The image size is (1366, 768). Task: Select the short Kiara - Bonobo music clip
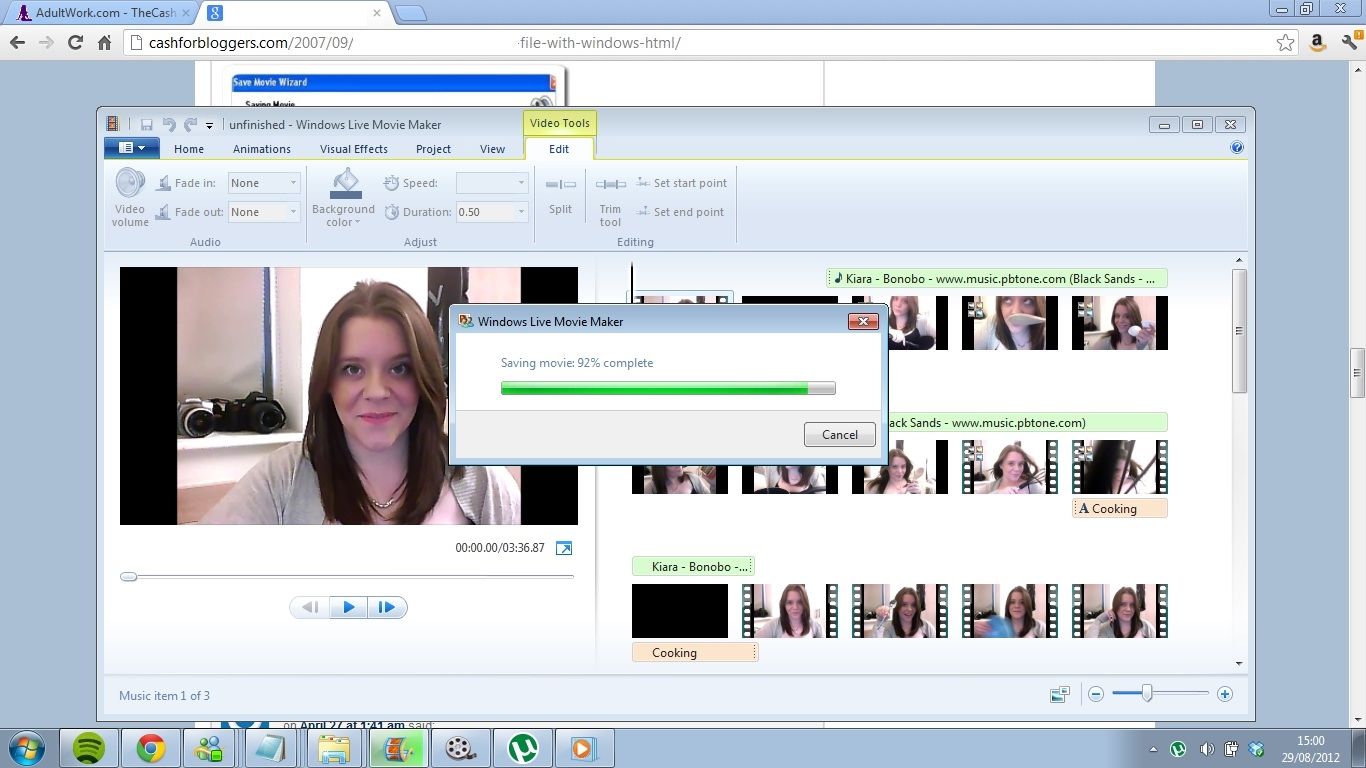point(693,567)
